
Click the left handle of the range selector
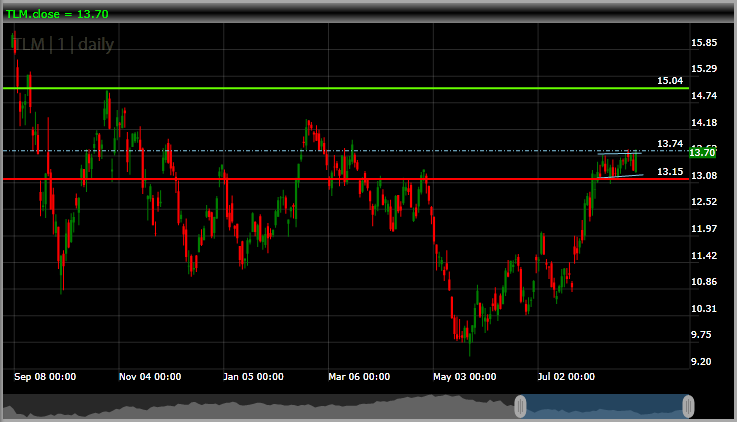[520, 406]
